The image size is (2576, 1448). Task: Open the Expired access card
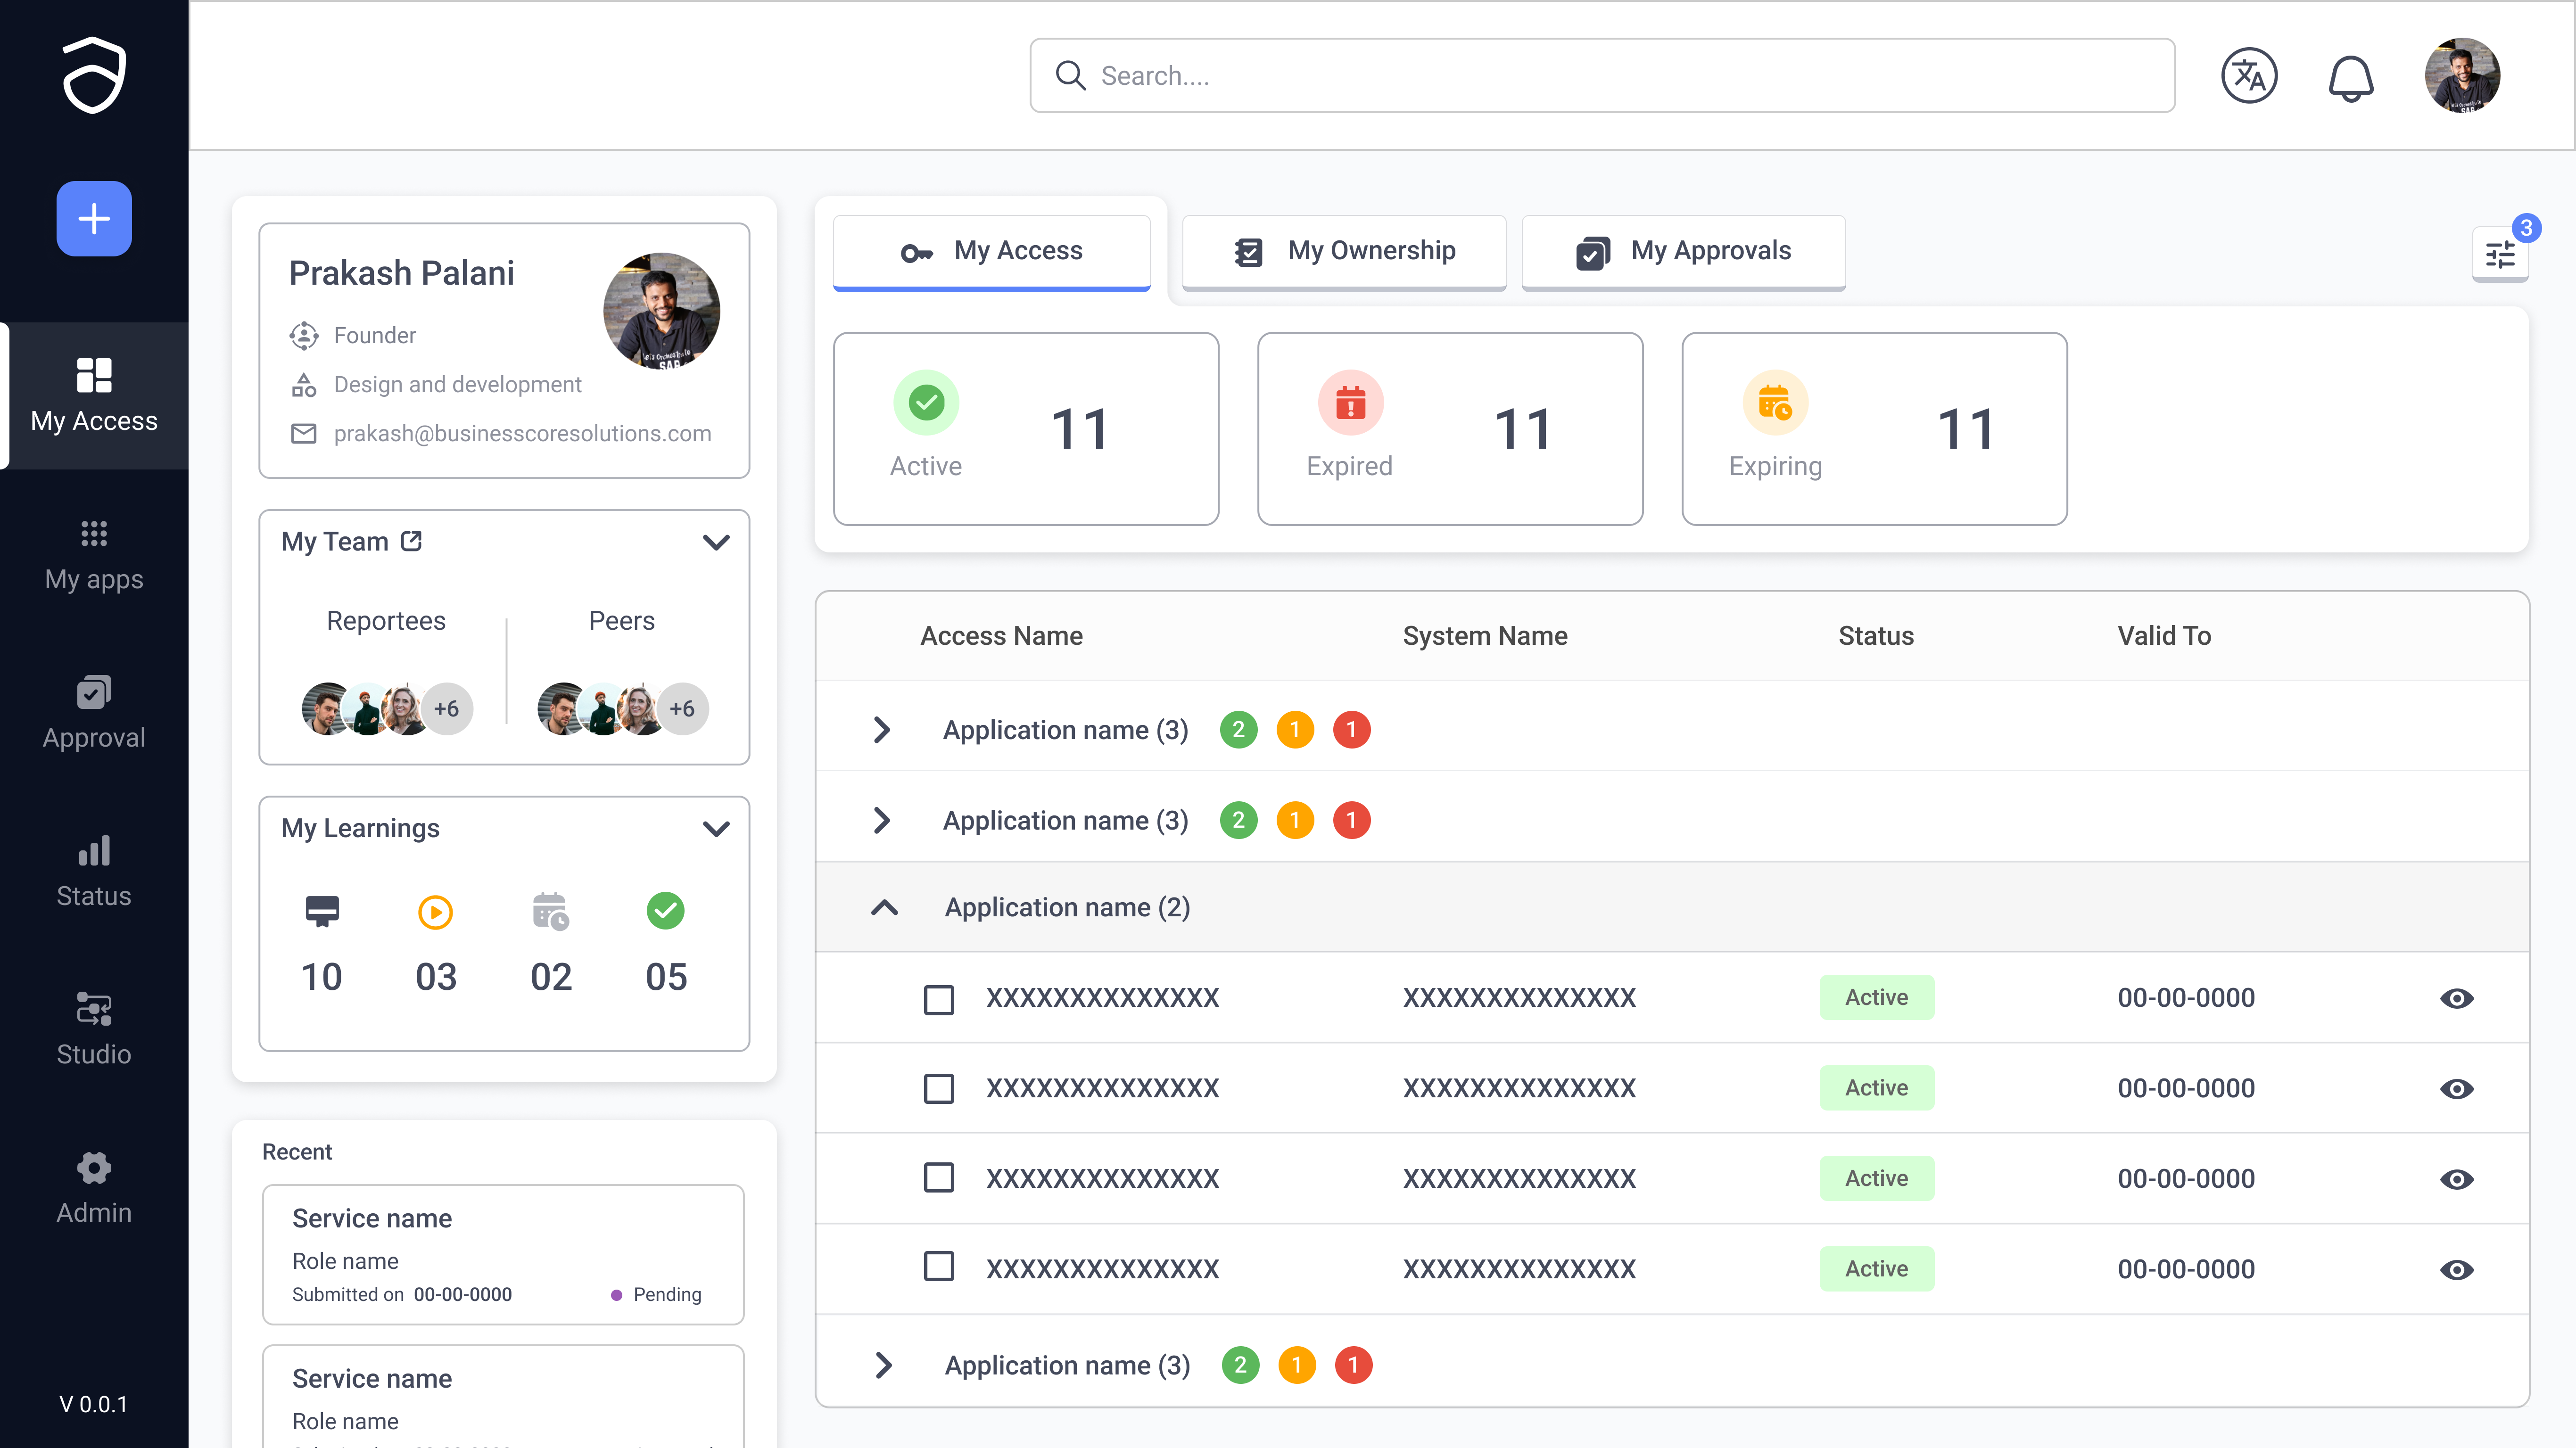coord(1450,428)
